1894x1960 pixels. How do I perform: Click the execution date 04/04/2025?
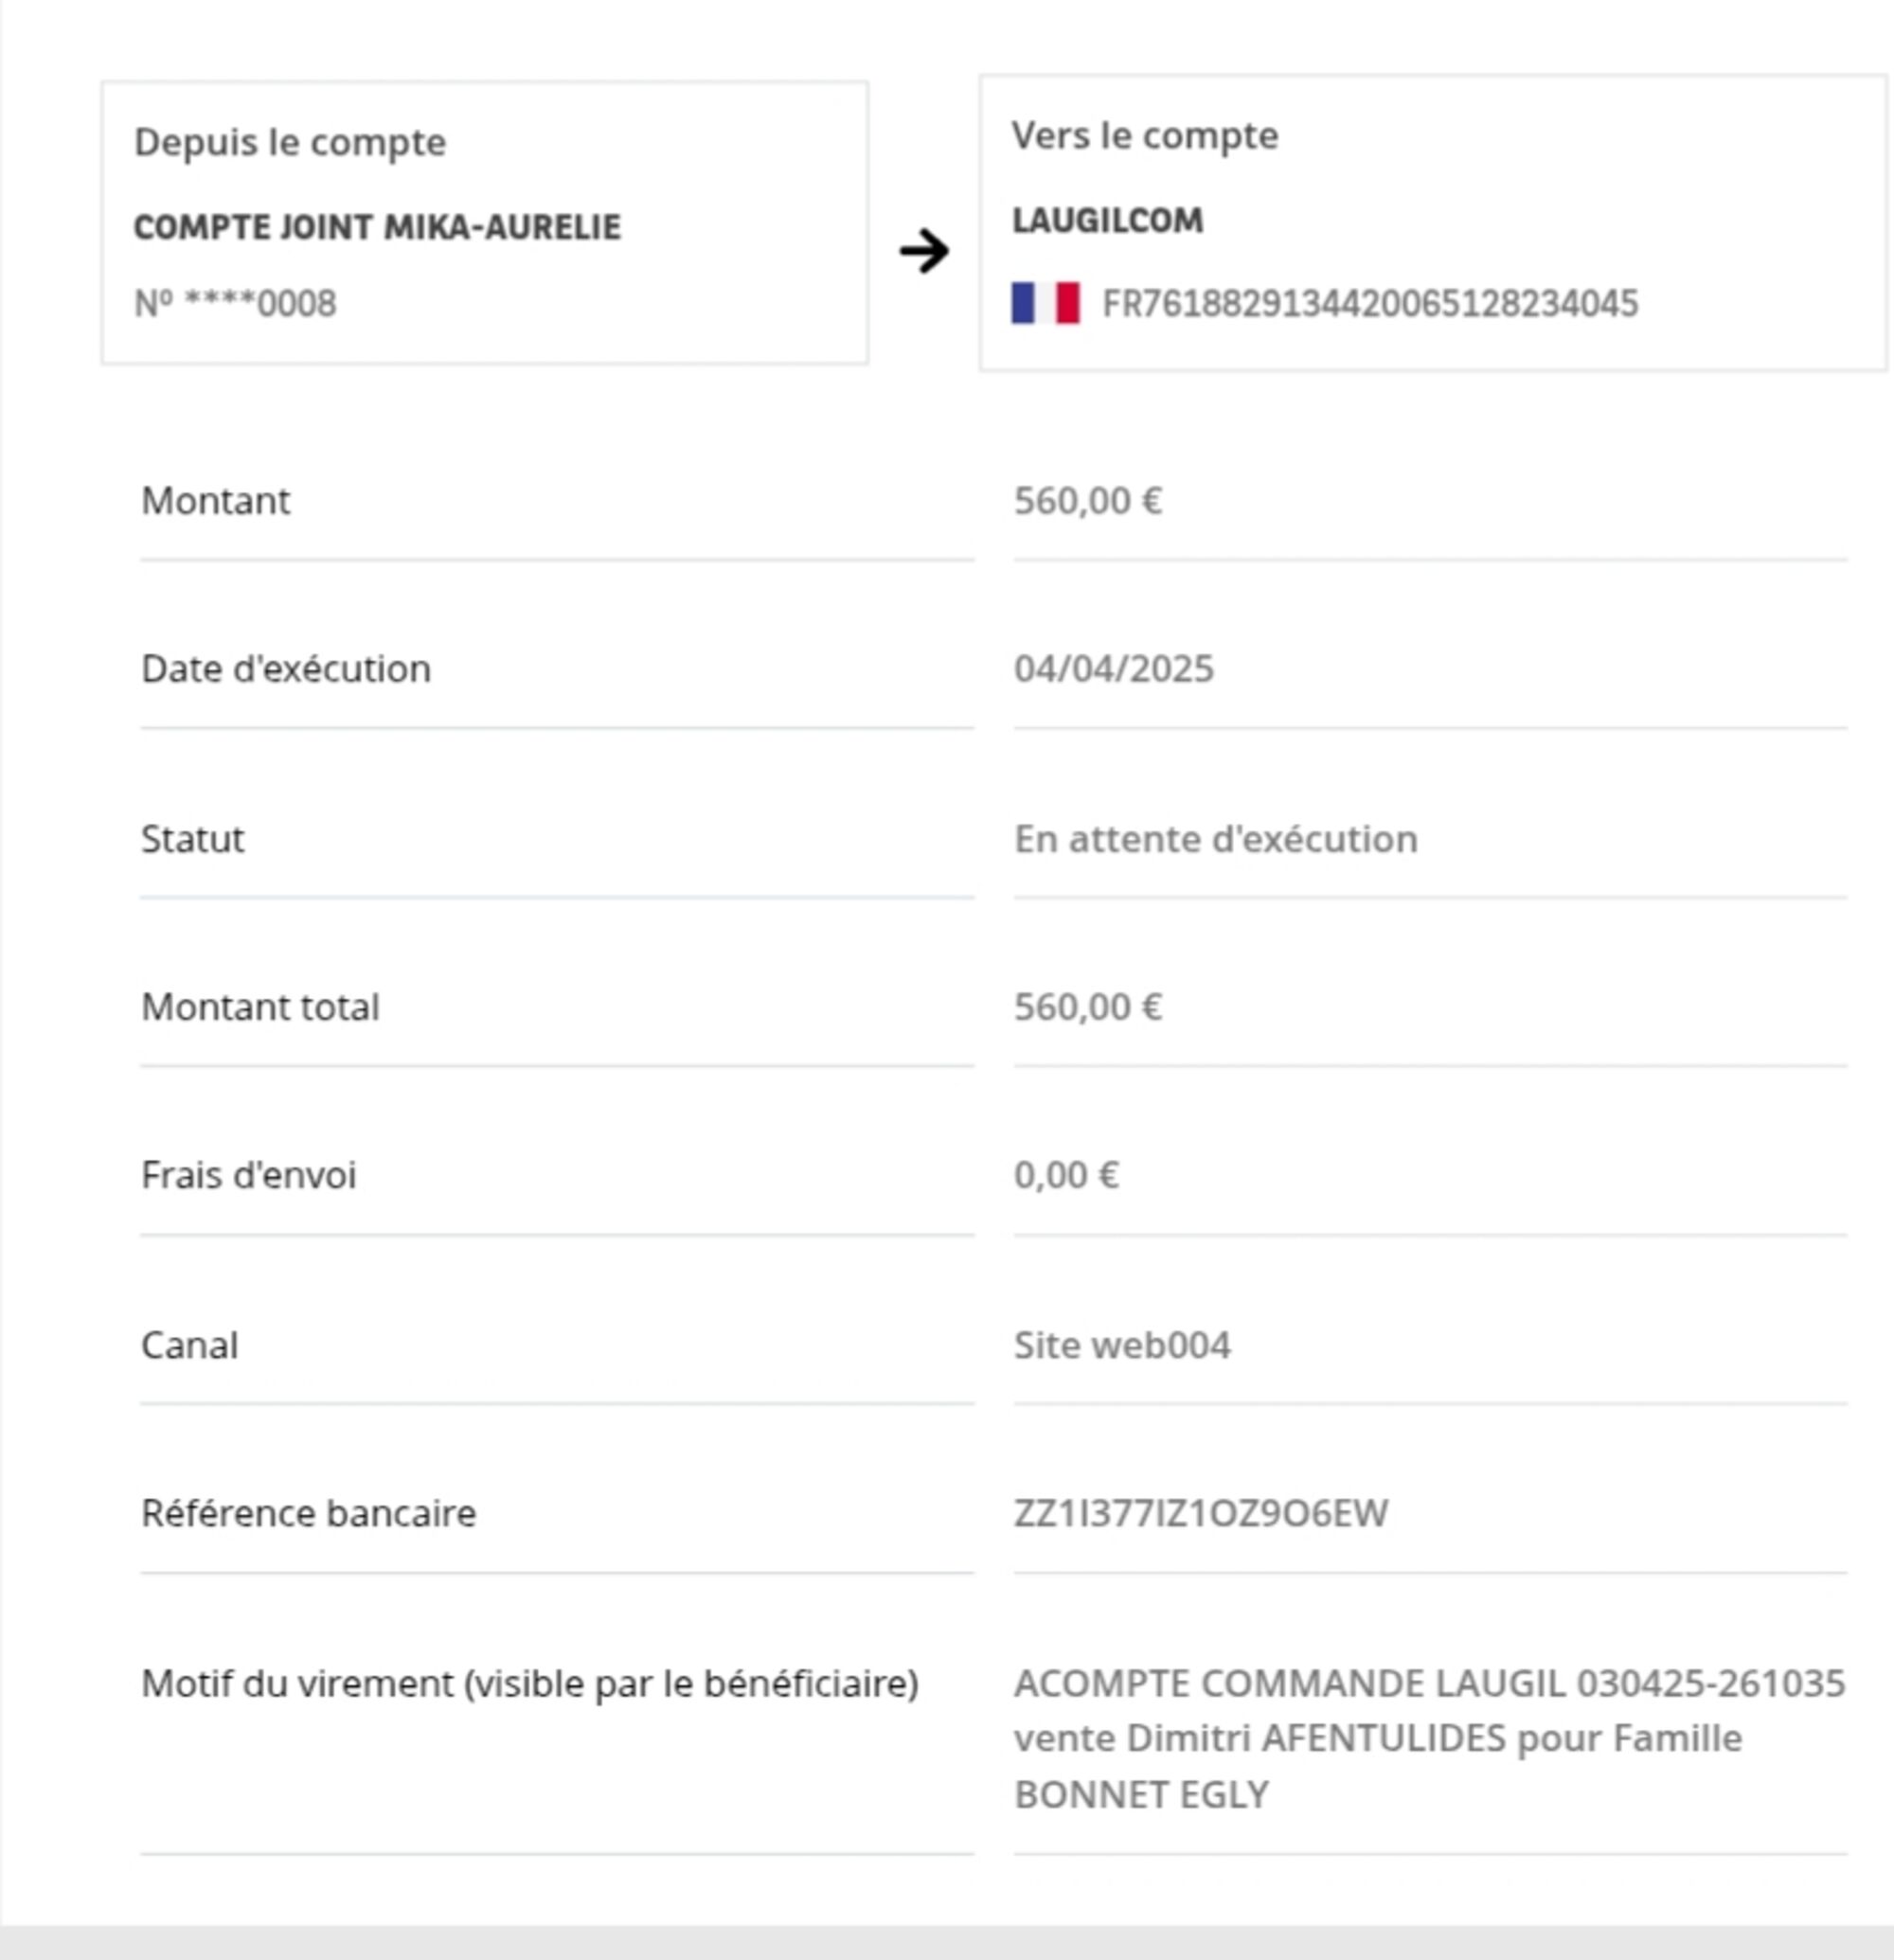(1113, 669)
